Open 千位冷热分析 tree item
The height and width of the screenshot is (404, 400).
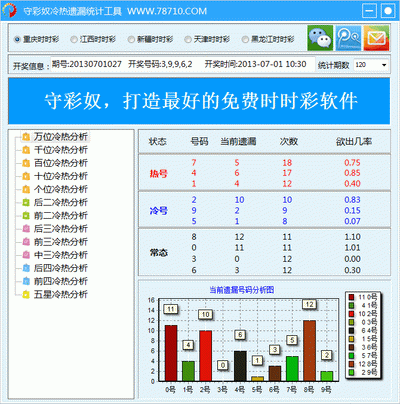pyautogui.click(x=61, y=150)
